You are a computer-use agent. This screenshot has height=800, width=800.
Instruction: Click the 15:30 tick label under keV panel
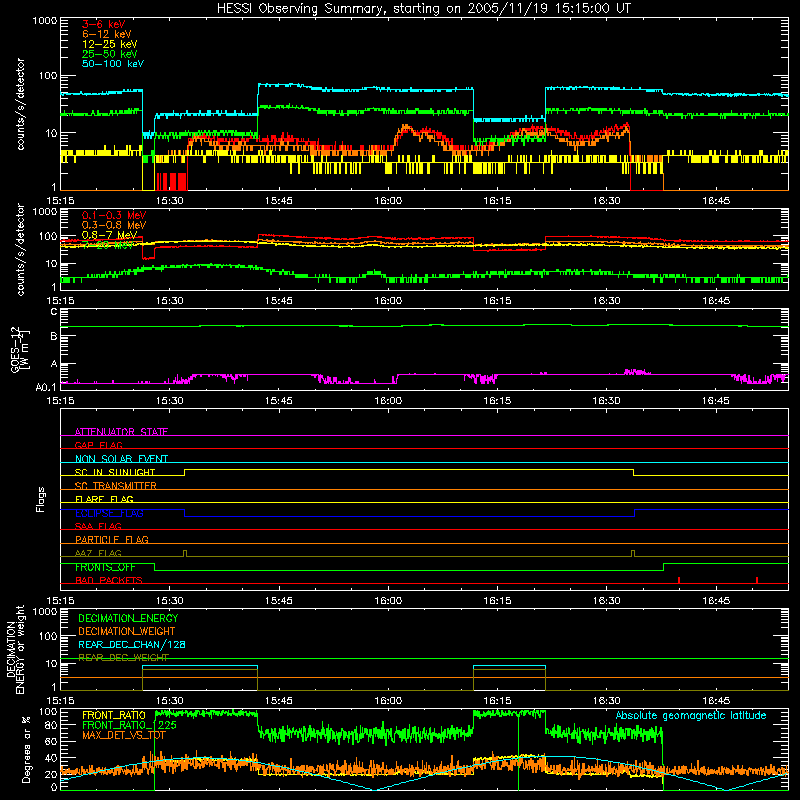pyautogui.click(x=169, y=201)
